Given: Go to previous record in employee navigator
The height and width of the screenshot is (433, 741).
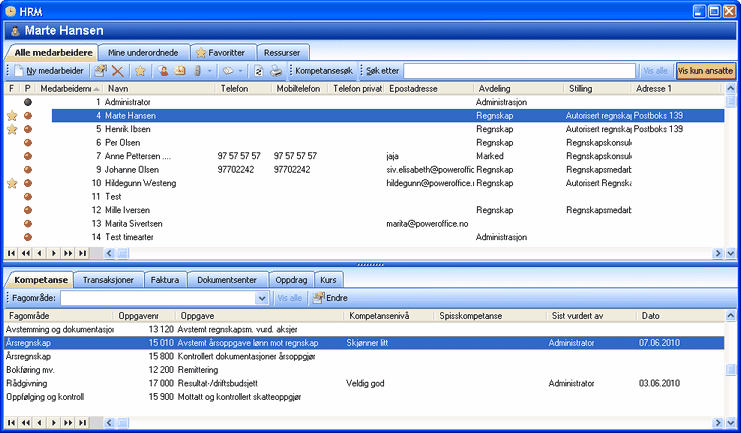Looking at the screenshot, I should (40, 253).
